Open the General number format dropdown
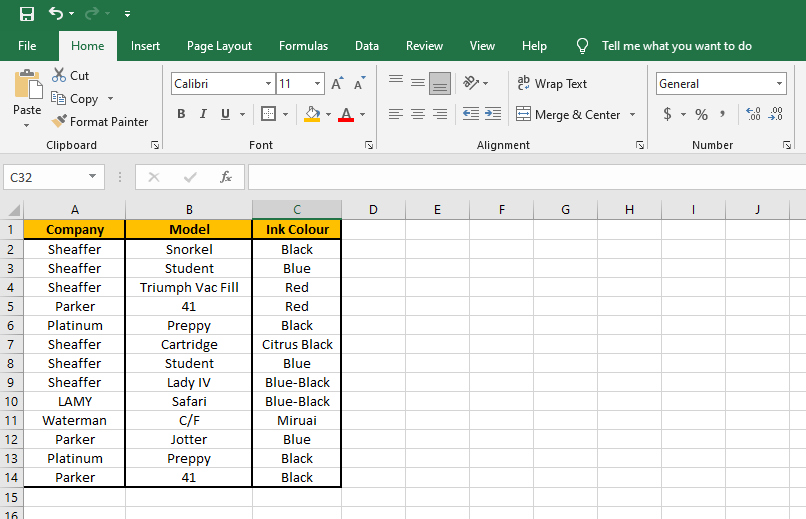This screenshot has height=519, width=806. click(779, 84)
